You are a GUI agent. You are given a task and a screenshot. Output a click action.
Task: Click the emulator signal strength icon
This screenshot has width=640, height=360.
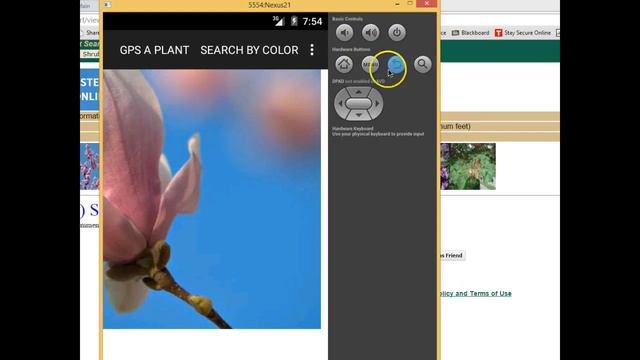pos(278,21)
